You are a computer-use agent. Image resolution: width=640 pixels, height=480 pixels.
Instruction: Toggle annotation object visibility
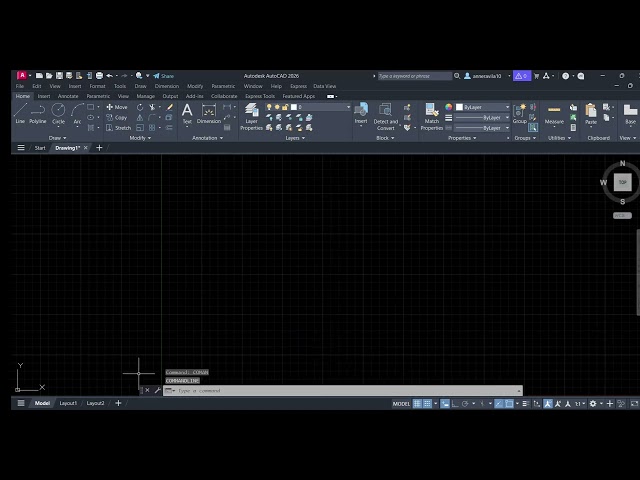click(x=548, y=403)
